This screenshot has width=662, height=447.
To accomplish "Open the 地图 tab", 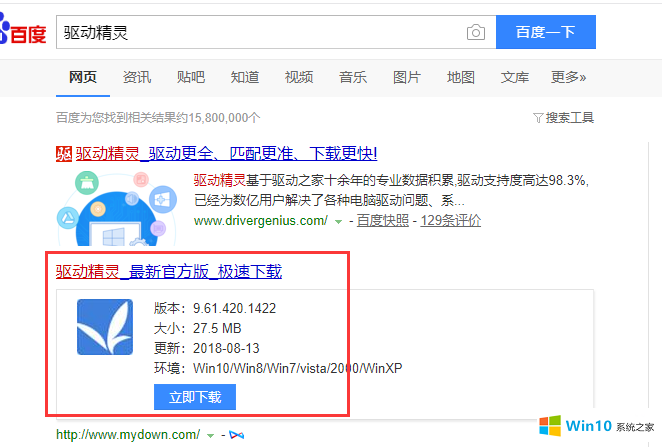I will pos(461,77).
